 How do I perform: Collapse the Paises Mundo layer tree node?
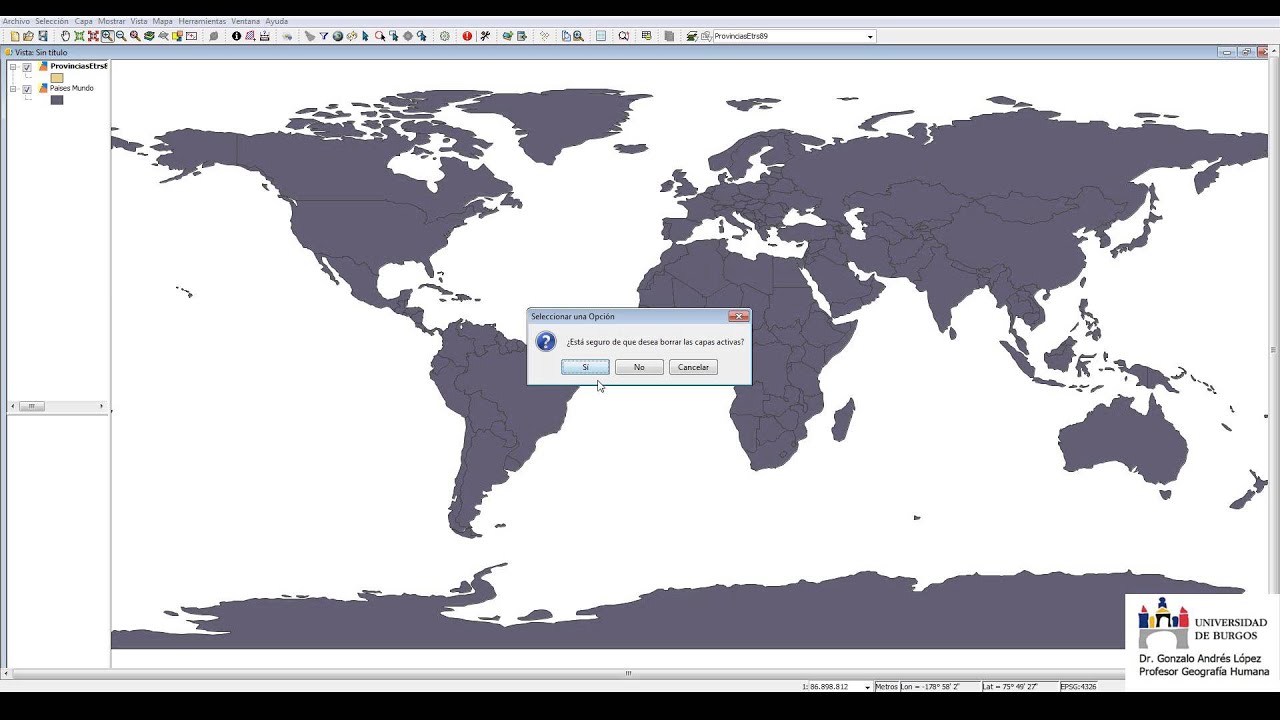tap(13, 89)
